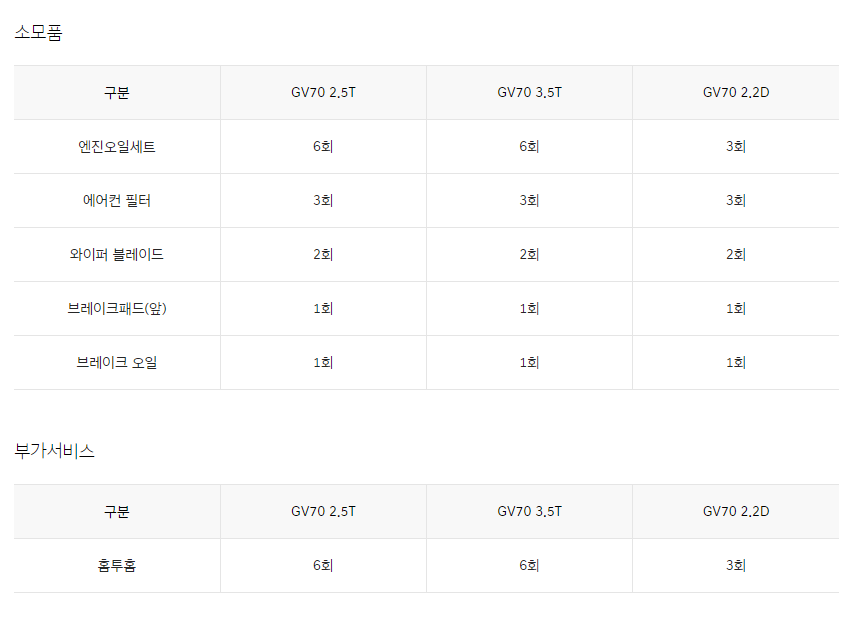Click GV70 3.5T header in 소모품 table
Image resolution: width=859 pixels, height=621 pixels.
[x=529, y=93]
